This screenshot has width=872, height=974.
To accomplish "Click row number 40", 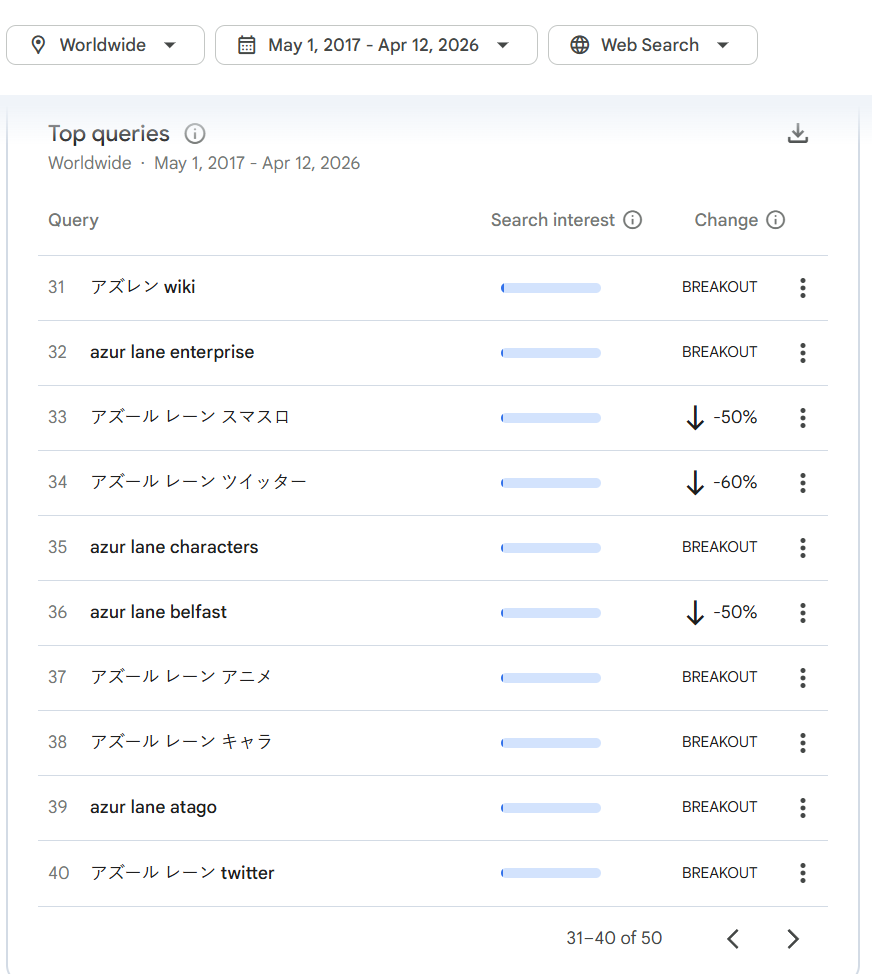I will [x=58, y=873].
